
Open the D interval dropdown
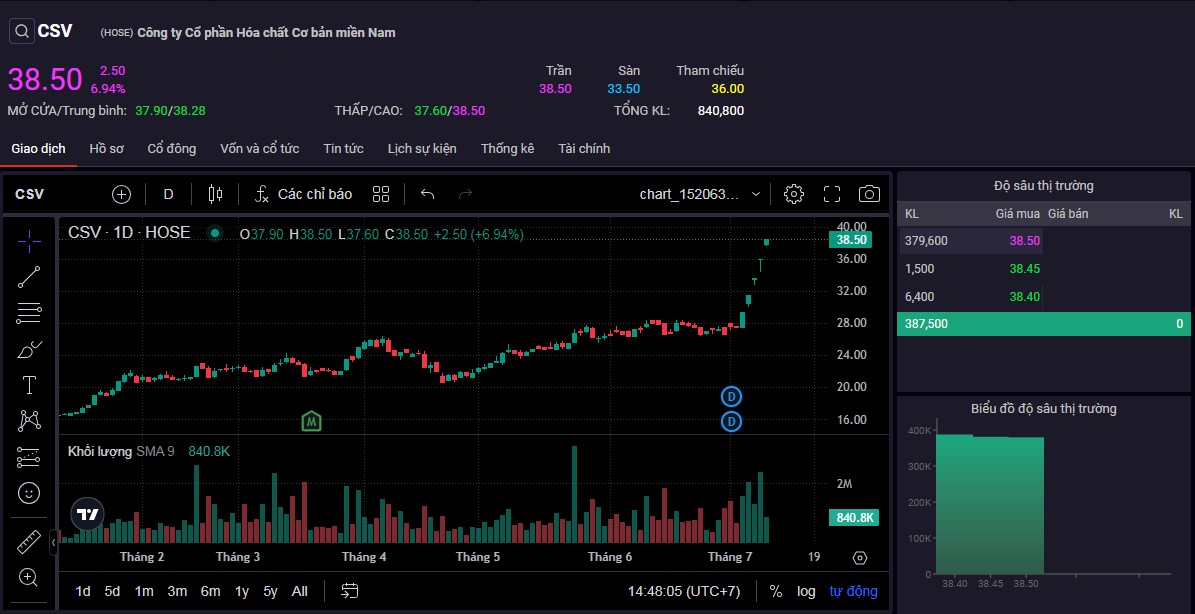pyautogui.click(x=168, y=194)
